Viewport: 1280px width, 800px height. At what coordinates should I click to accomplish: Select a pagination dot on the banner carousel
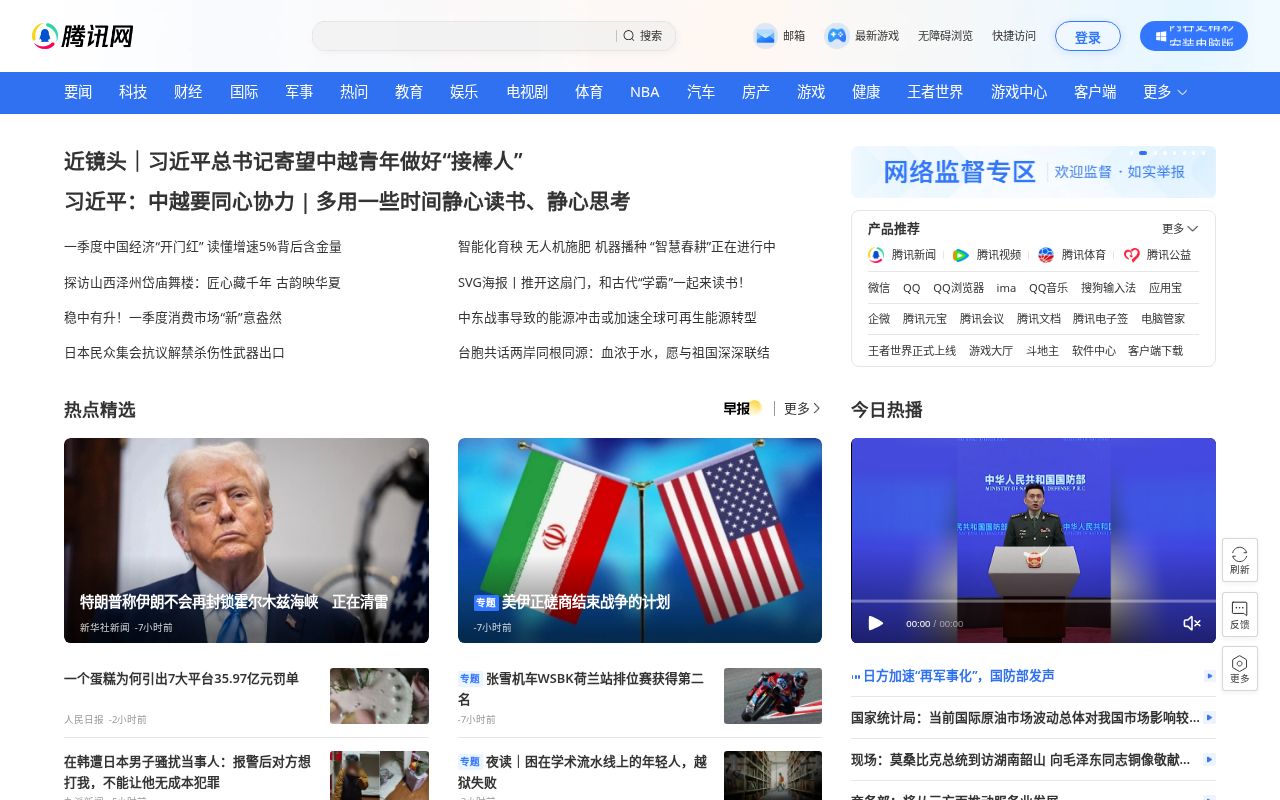point(1143,152)
